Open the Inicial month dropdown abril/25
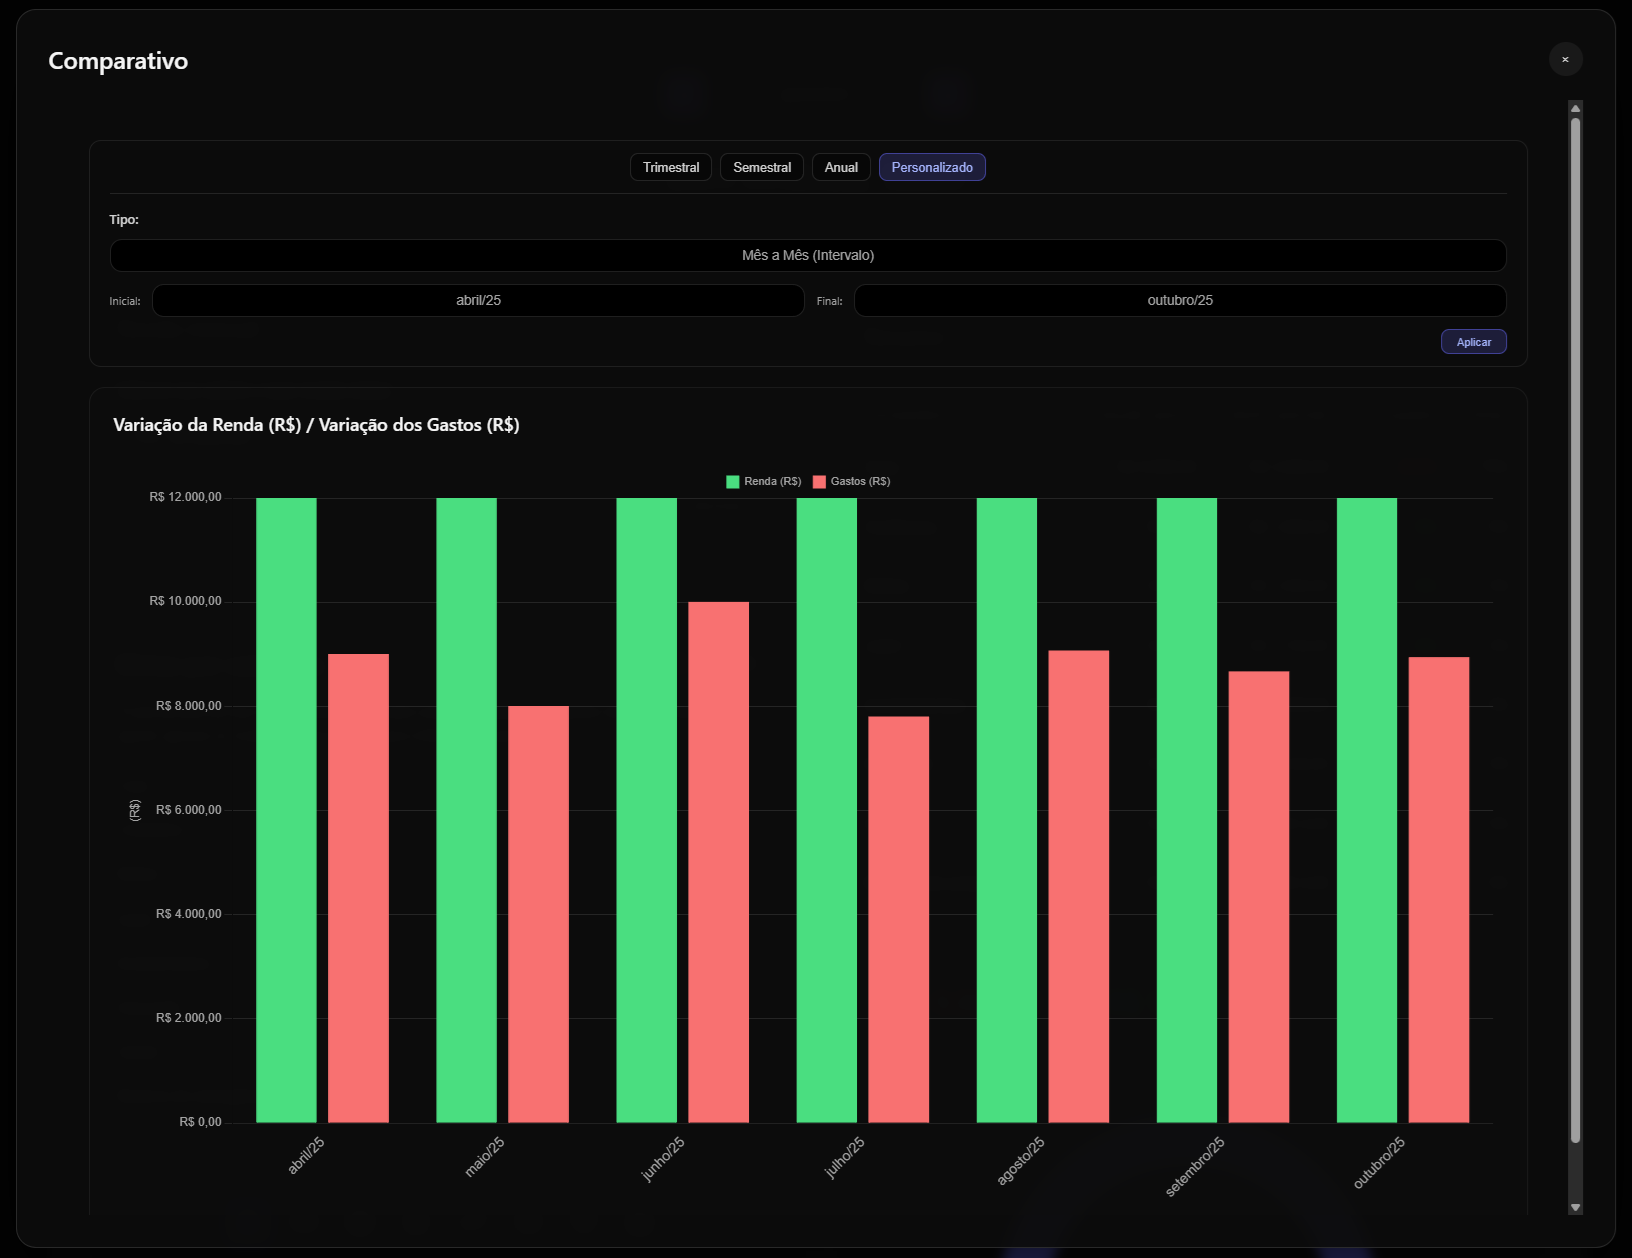The image size is (1632, 1258). (x=478, y=300)
